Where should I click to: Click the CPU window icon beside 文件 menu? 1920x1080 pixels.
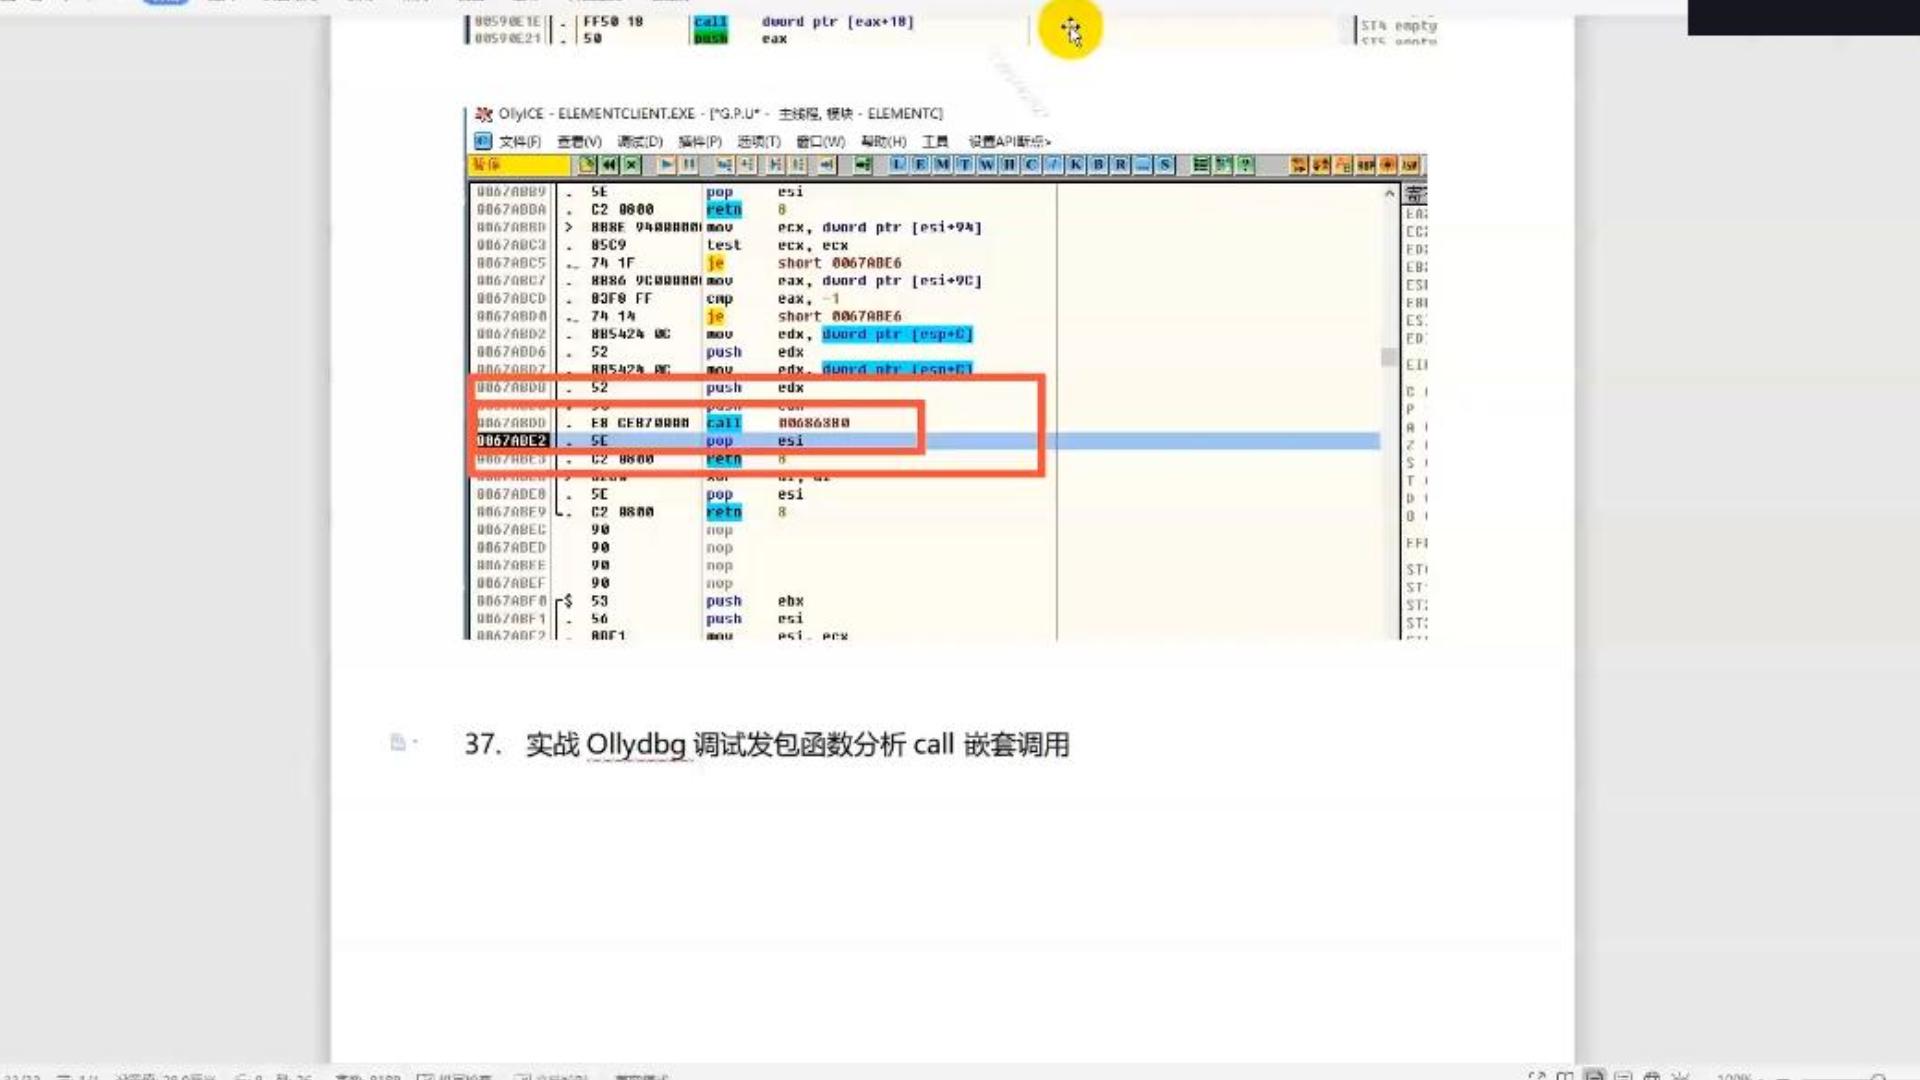(483, 141)
